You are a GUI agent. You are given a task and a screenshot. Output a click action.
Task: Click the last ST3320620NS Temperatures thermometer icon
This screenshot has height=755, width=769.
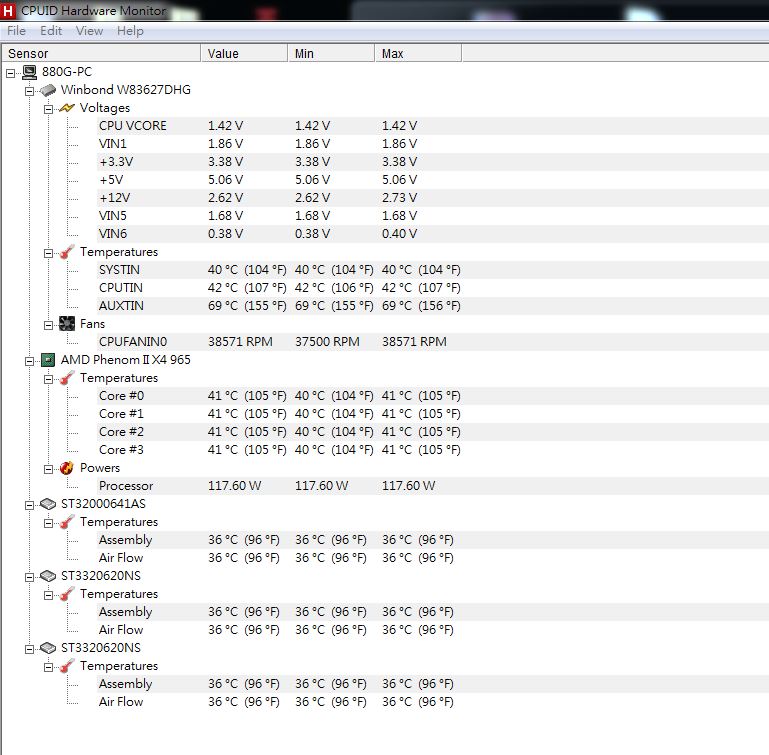coord(67,666)
